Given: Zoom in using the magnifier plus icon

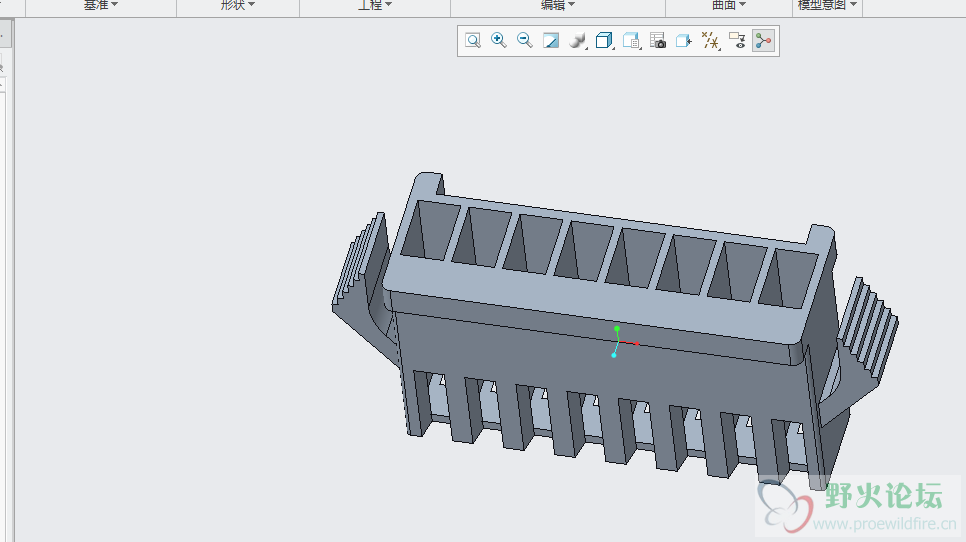Looking at the screenshot, I should [x=499, y=41].
